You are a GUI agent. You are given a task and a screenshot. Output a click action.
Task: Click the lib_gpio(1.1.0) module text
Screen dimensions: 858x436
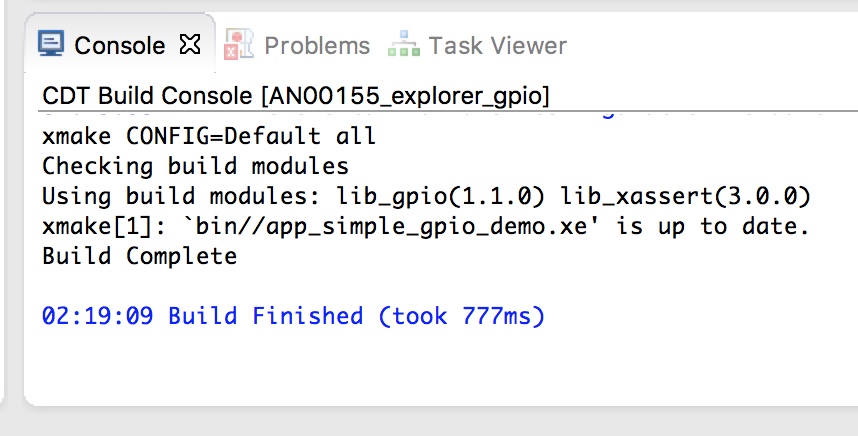441,196
